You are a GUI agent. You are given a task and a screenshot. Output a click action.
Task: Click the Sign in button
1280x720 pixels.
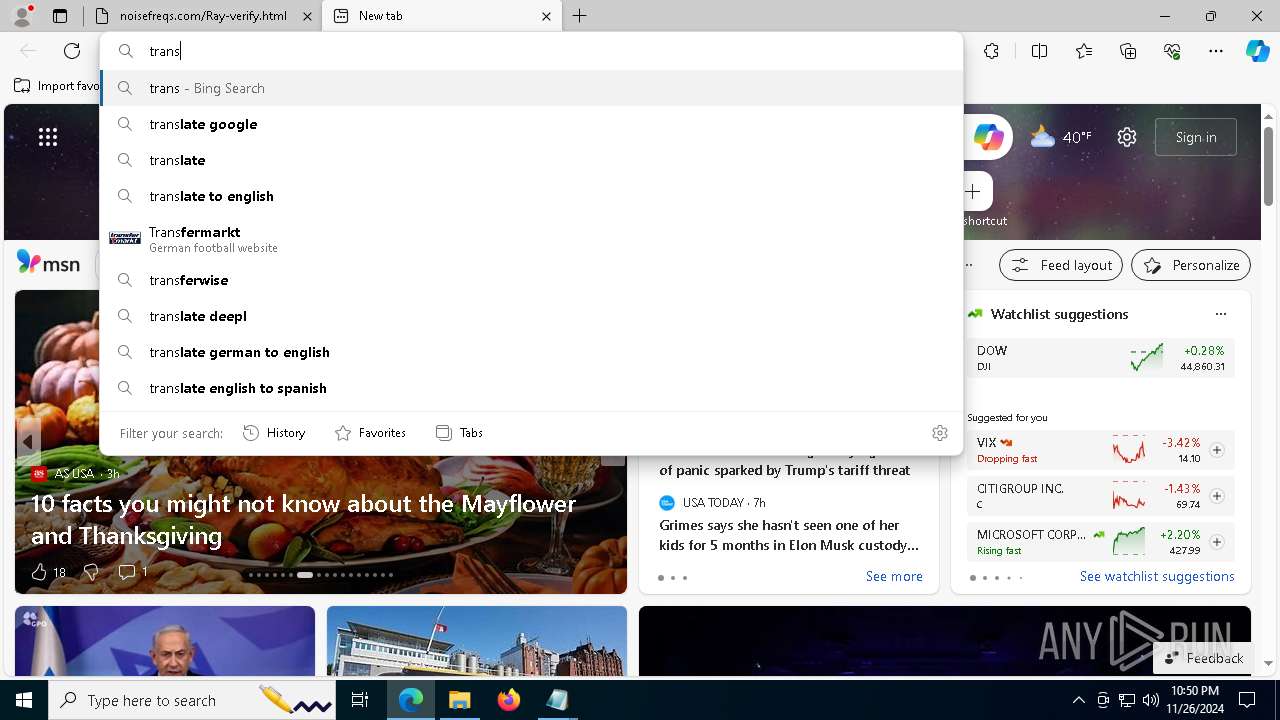(x=1196, y=137)
